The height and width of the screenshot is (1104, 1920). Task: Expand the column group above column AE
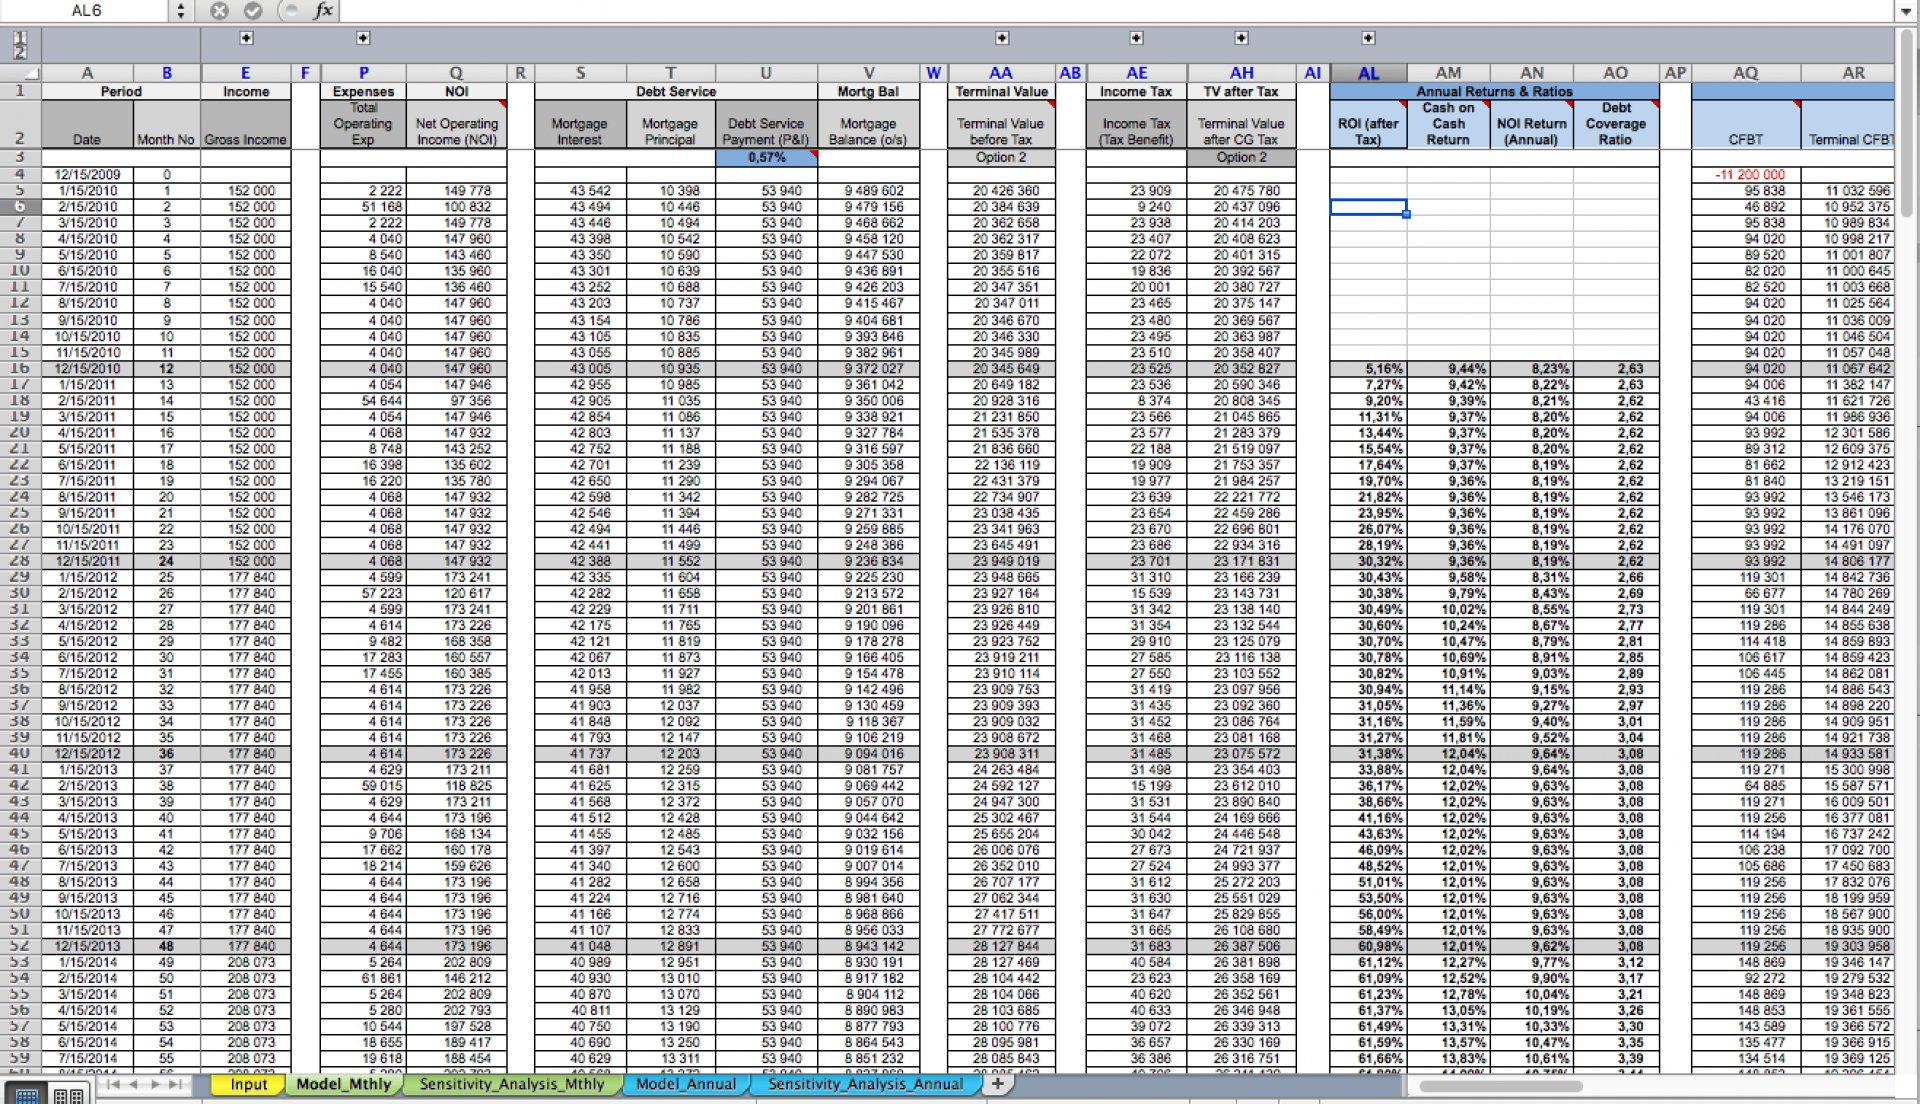[x=1136, y=38]
